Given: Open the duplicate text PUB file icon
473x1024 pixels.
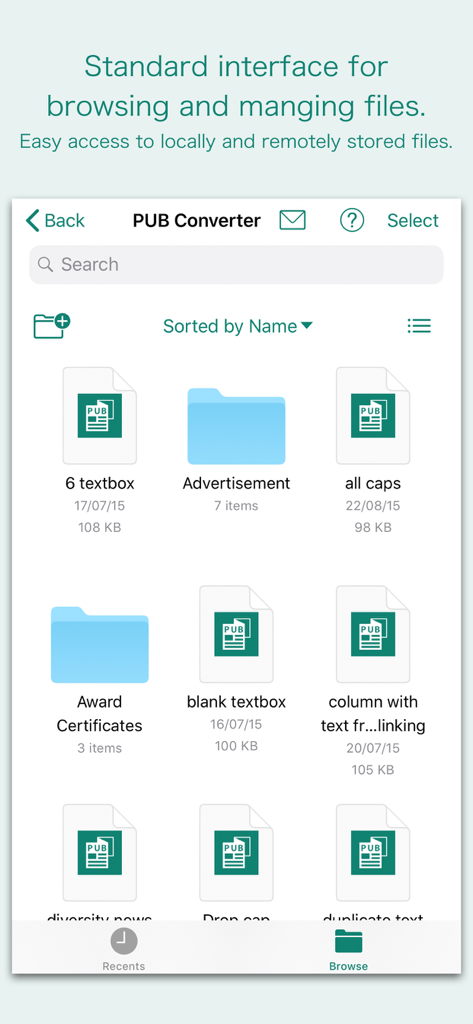Looking at the screenshot, I should click(x=373, y=853).
